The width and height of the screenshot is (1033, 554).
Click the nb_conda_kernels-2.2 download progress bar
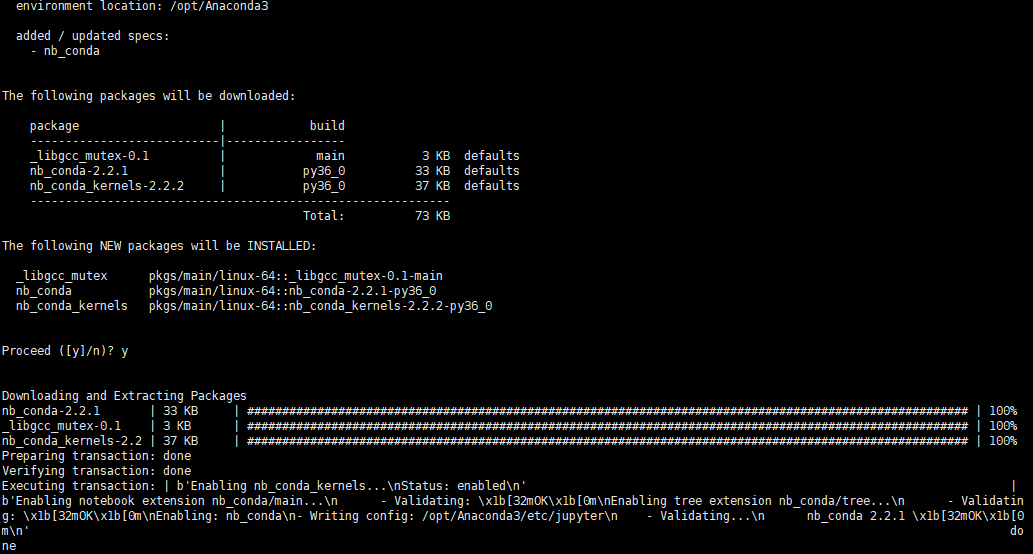[607, 441]
